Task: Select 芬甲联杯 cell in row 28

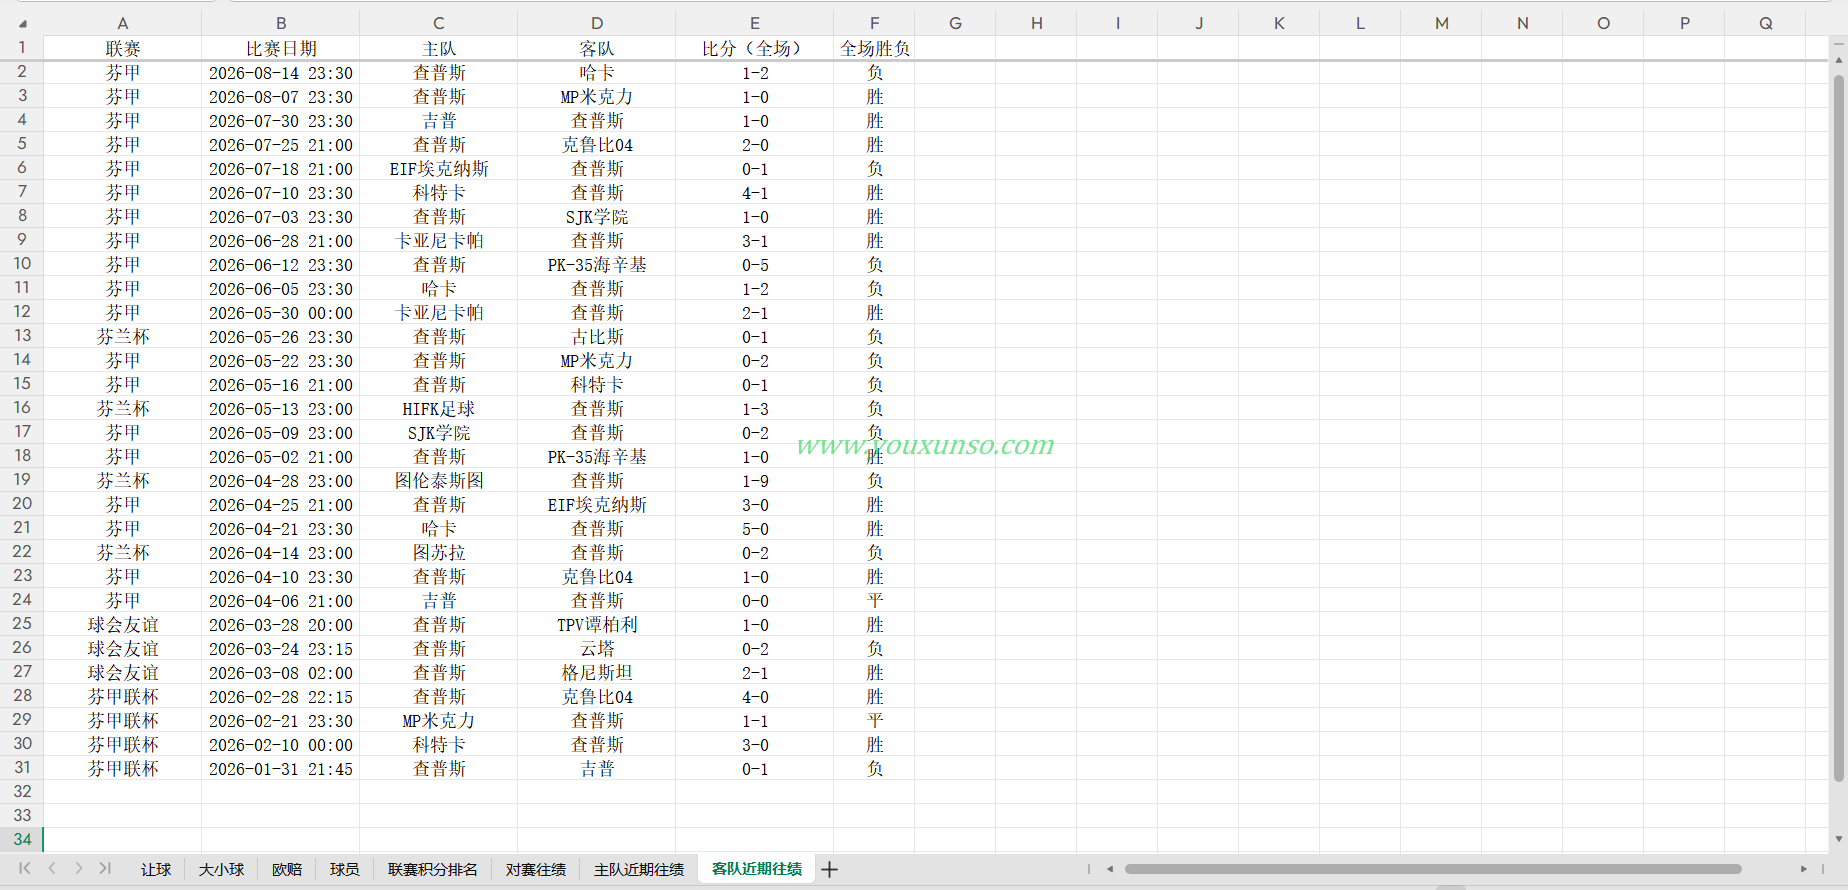Action: click(x=122, y=697)
